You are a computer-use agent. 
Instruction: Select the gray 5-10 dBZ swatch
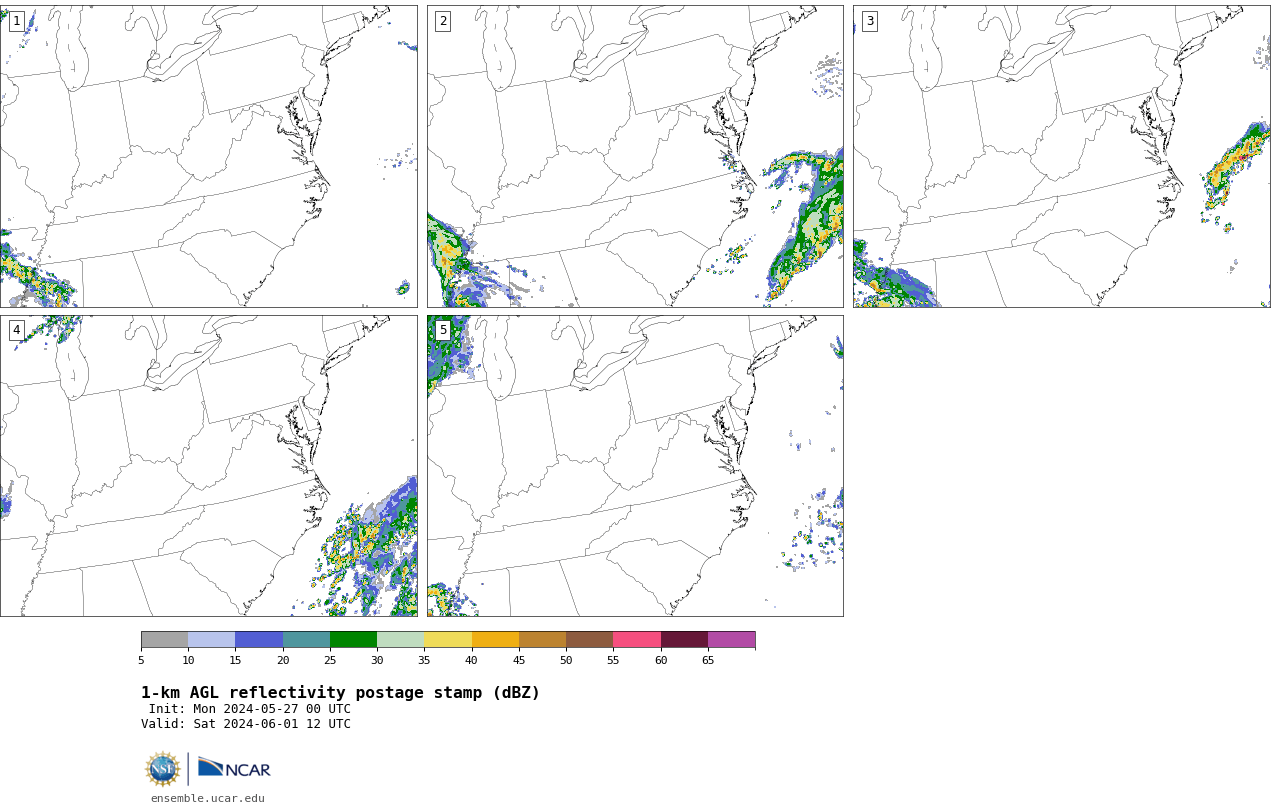164,640
